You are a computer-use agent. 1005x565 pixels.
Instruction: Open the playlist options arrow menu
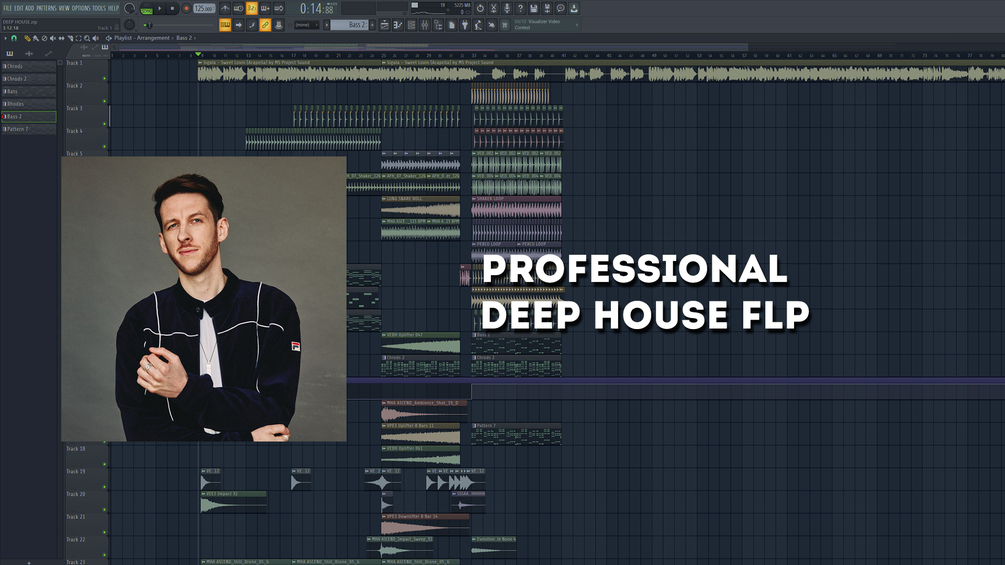click(x=6, y=38)
